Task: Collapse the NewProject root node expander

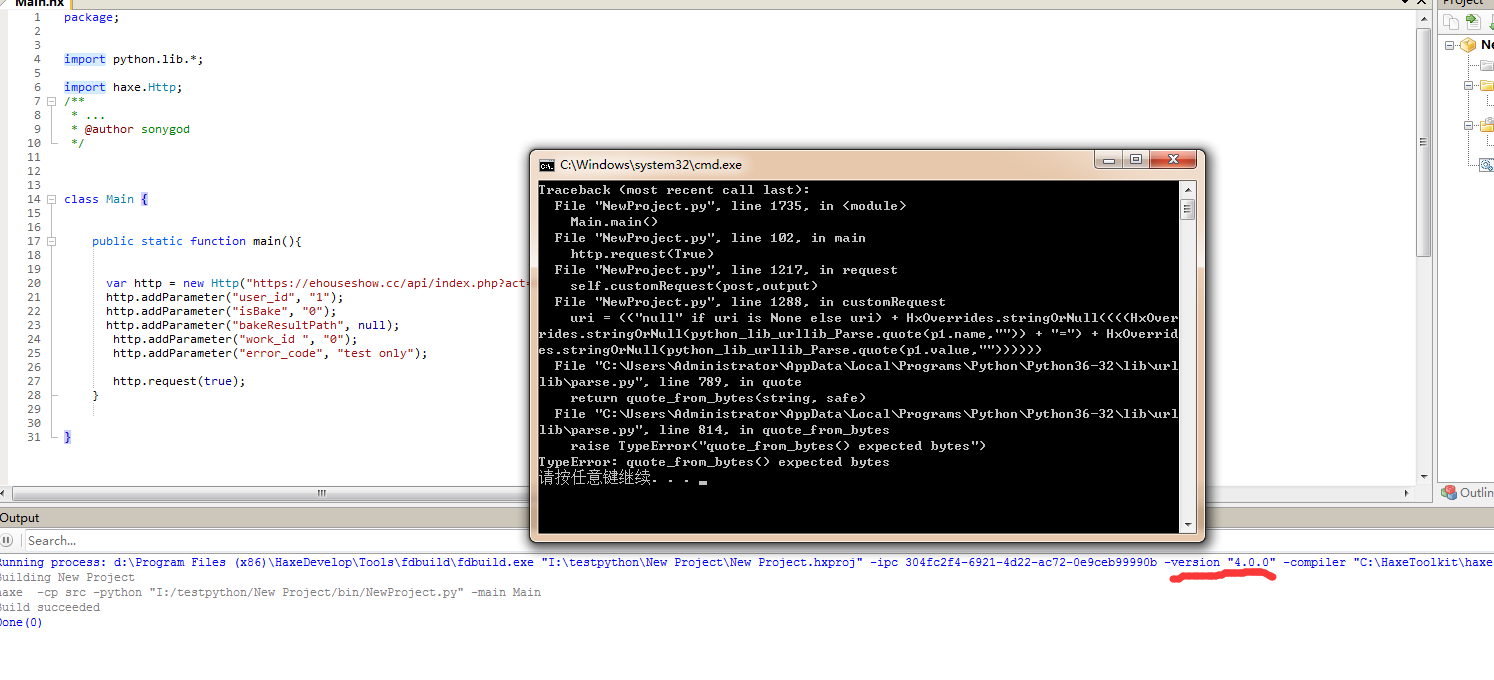Action: tap(1450, 45)
